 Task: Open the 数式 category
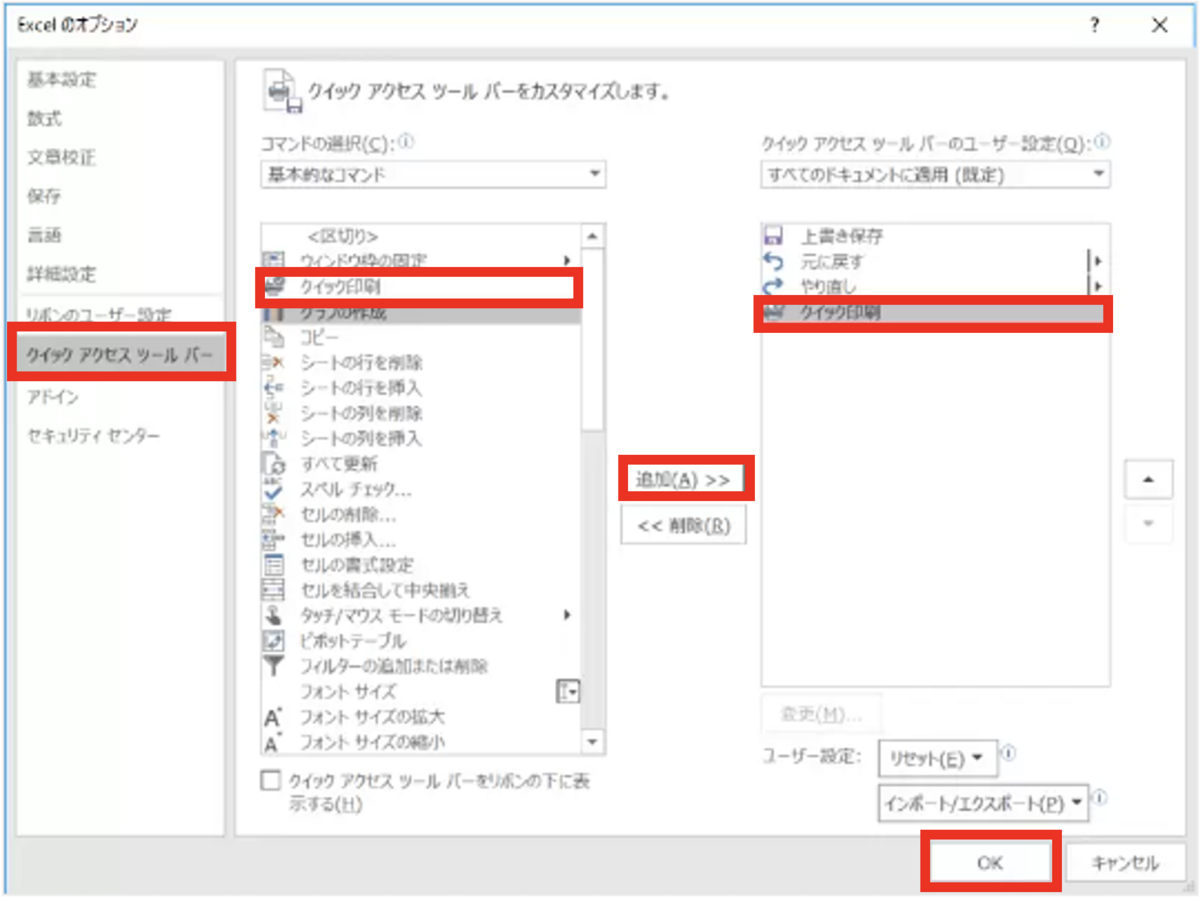[x=44, y=118]
